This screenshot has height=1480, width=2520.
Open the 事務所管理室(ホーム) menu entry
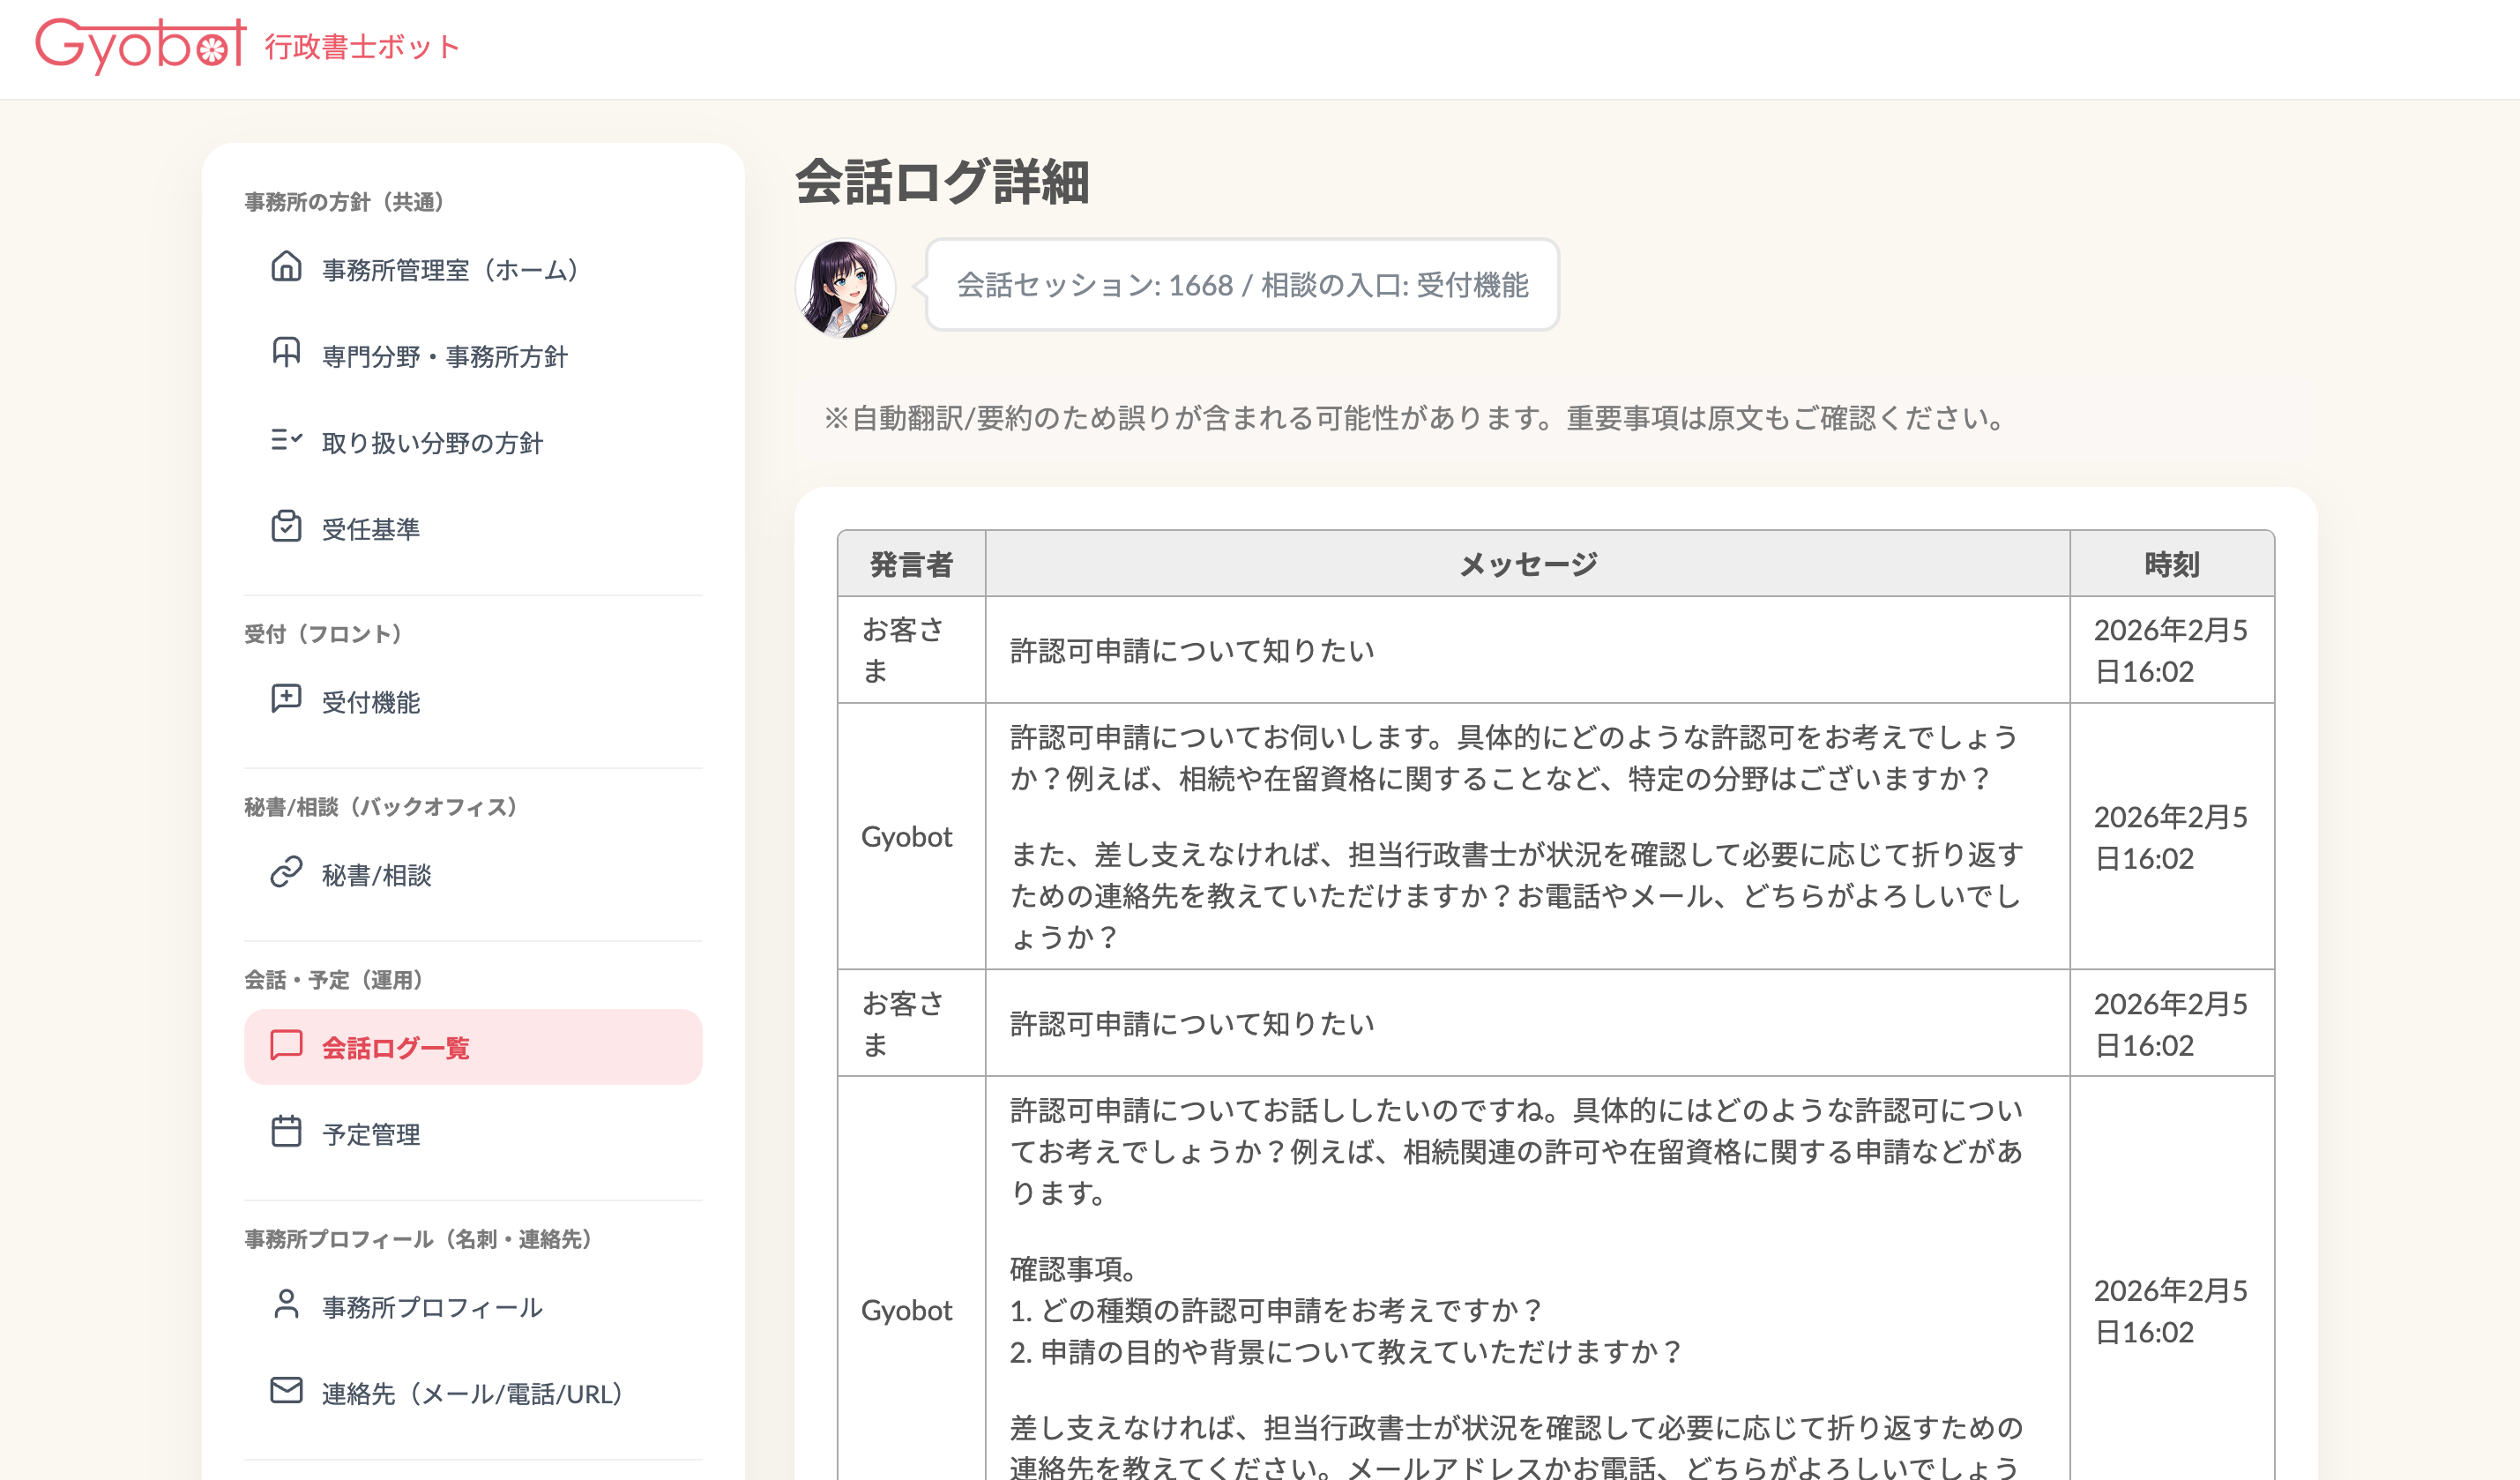450,270
